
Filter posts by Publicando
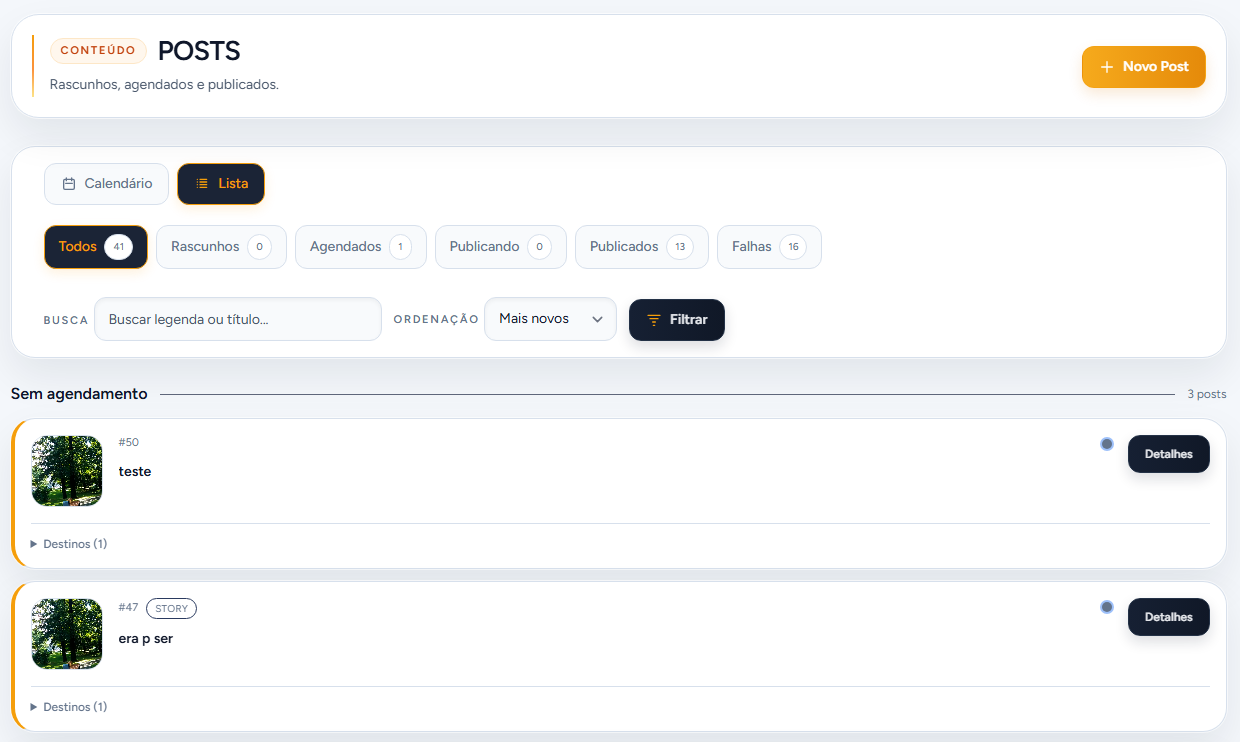[x=501, y=247]
